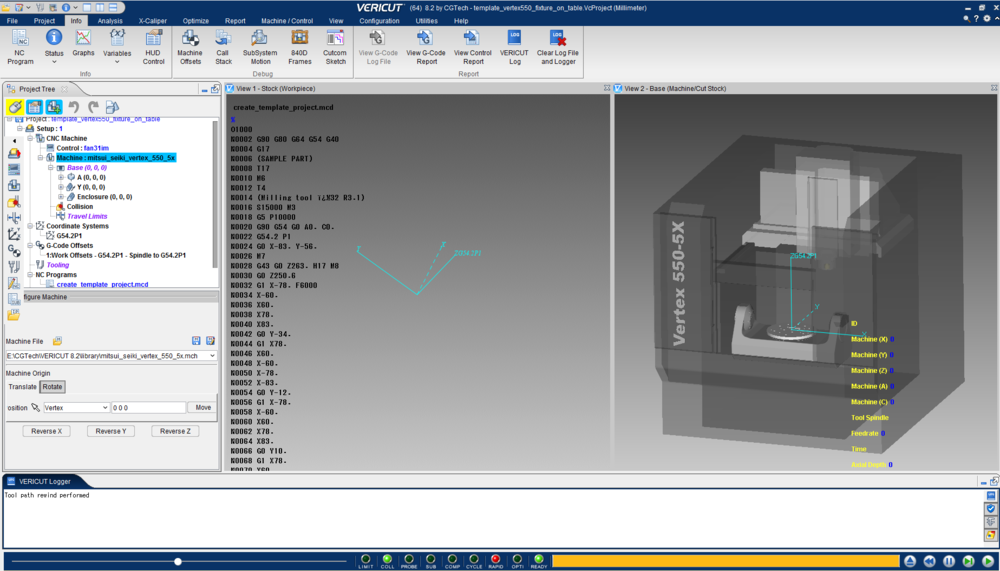Open Cutcom Sketch debug tool
The height and width of the screenshot is (571, 1000).
pos(335,47)
